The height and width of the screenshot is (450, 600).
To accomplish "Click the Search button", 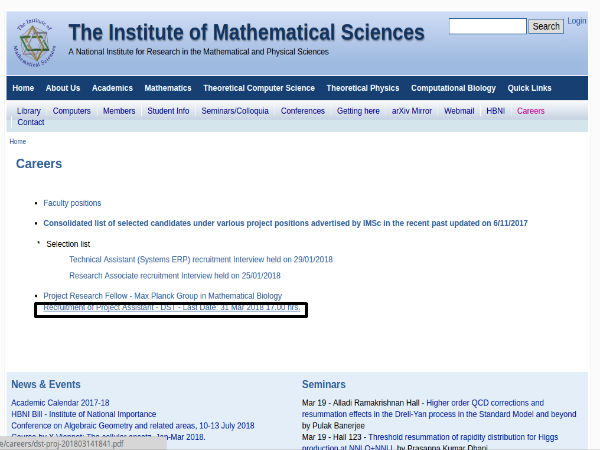I will [x=546, y=26].
